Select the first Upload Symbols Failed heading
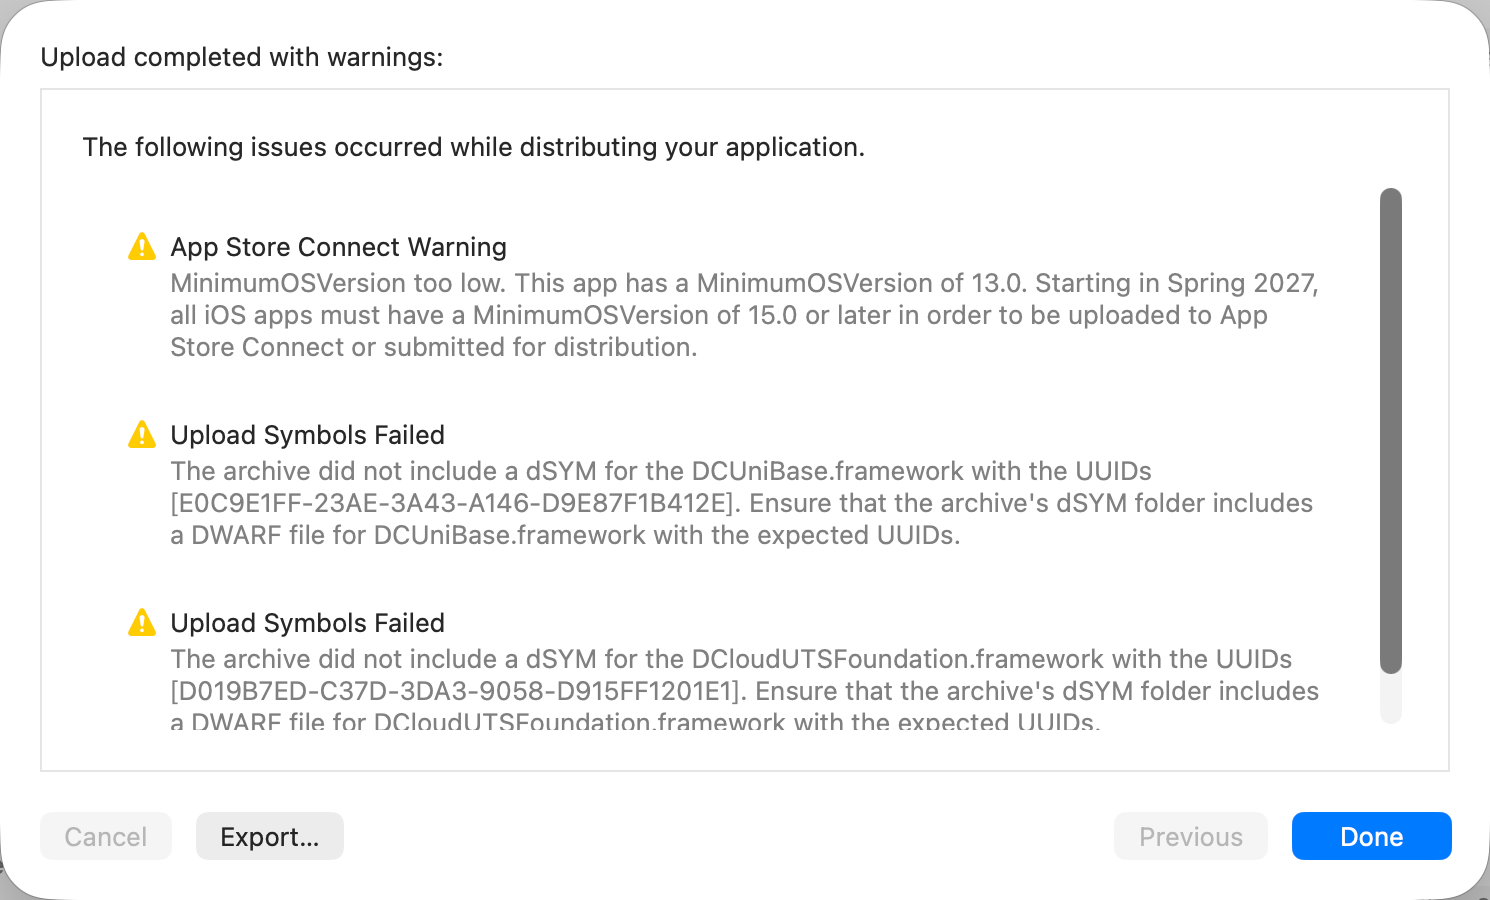Image resolution: width=1490 pixels, height=900 pixels. [308, 435]
